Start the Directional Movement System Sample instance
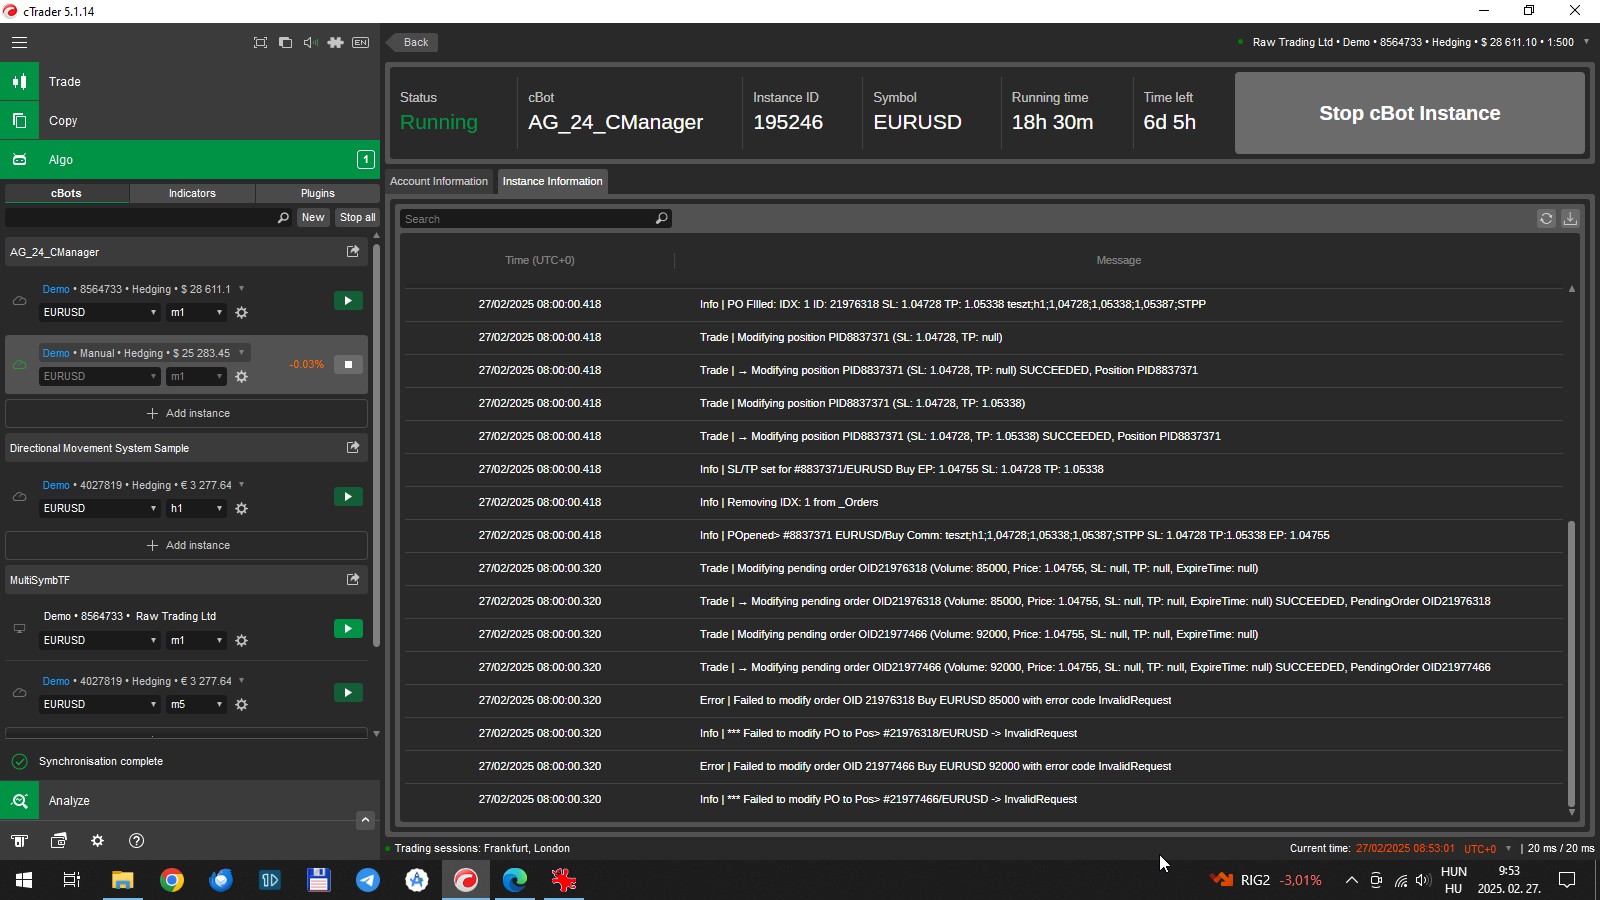1600x900 pixels. tap(348, 496)
